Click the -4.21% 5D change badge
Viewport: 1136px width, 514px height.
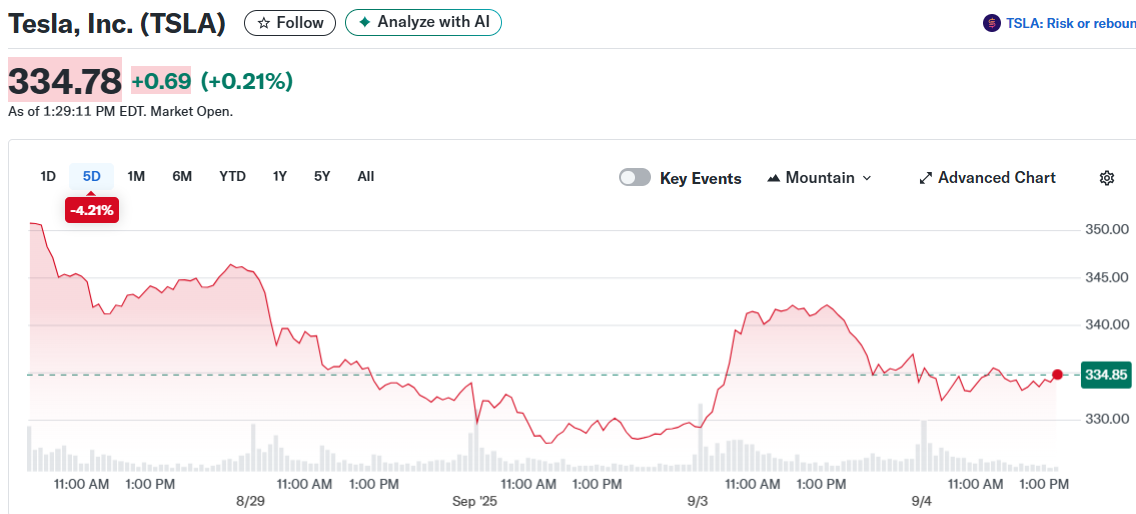click(x=91, y=211)
